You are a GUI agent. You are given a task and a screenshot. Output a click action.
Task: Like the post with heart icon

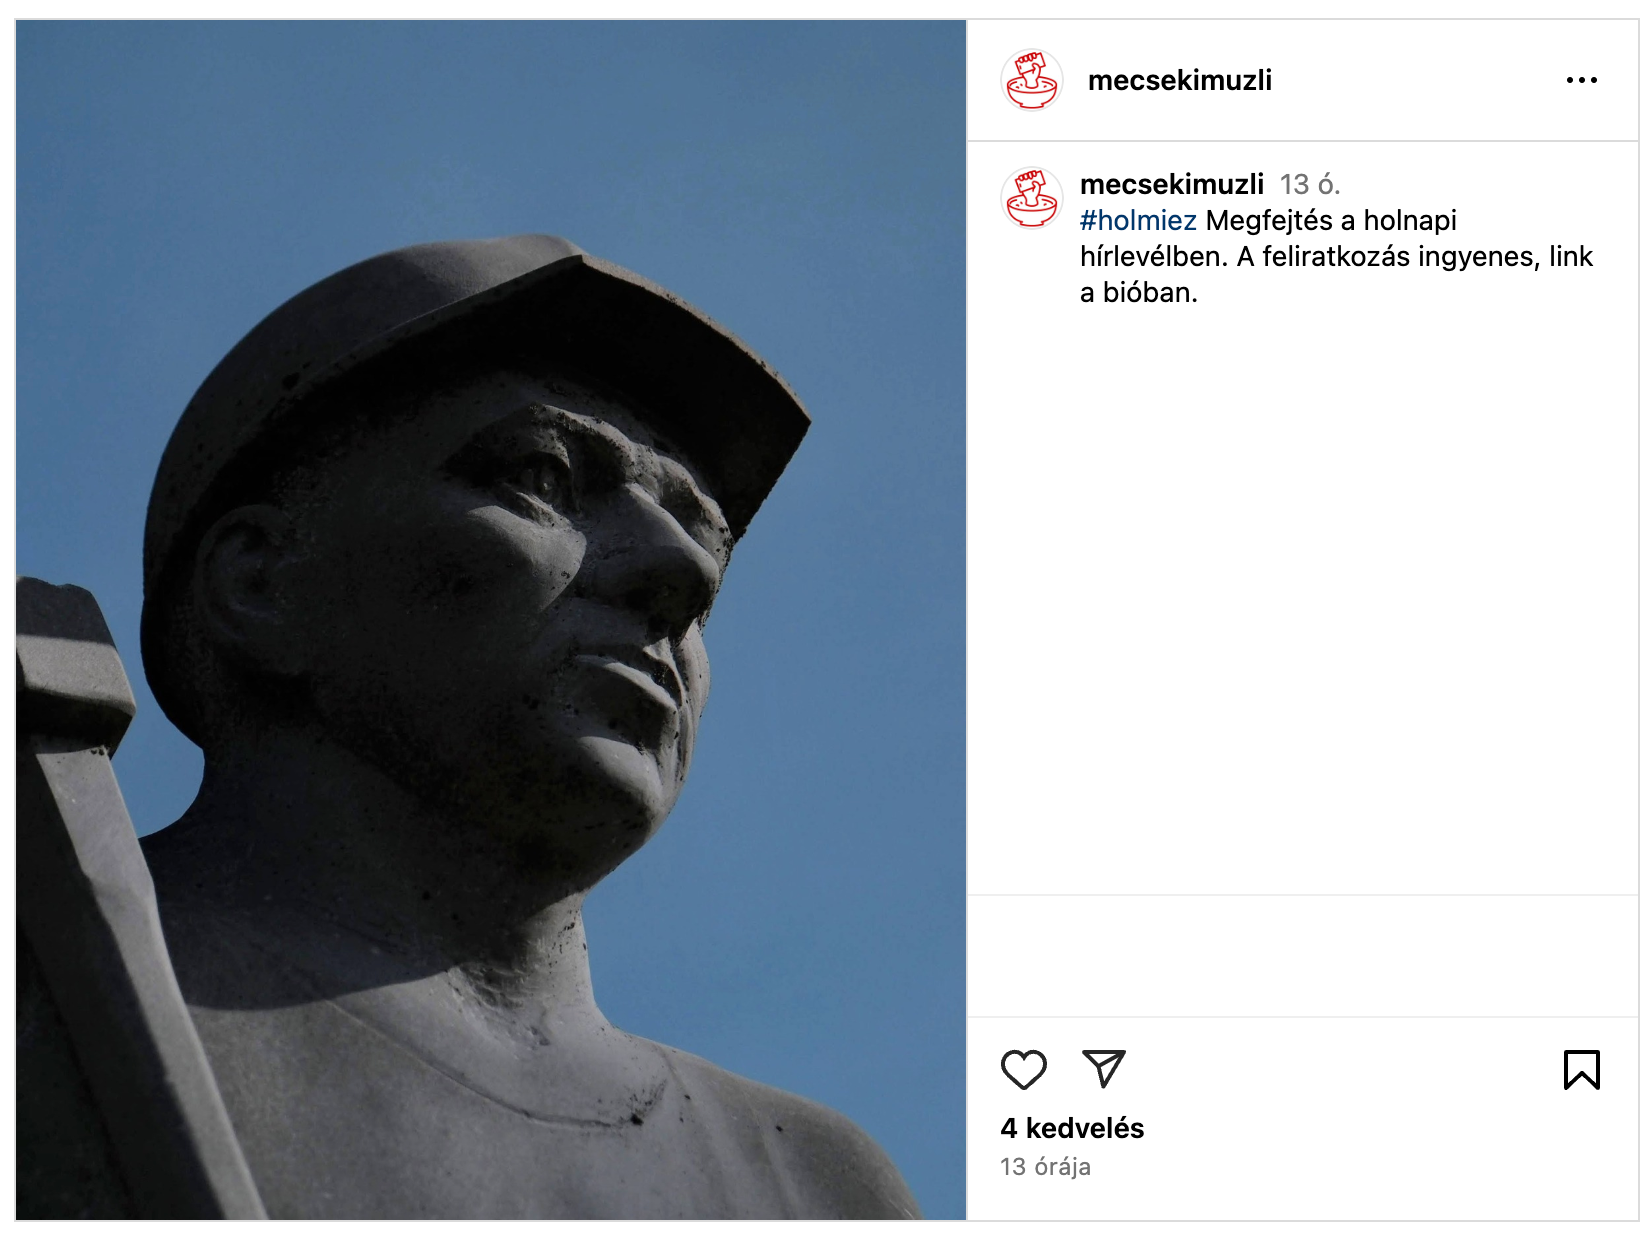(x=1024, y=1069)
